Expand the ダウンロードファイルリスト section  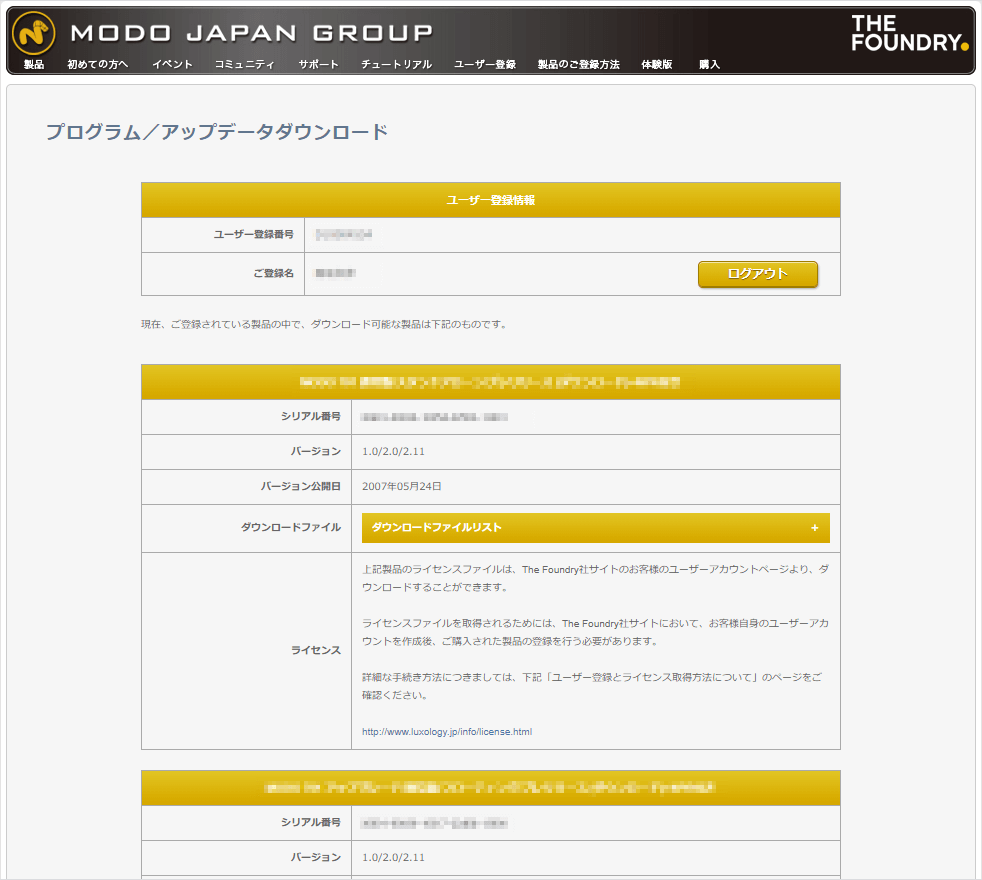pos(596,528)
